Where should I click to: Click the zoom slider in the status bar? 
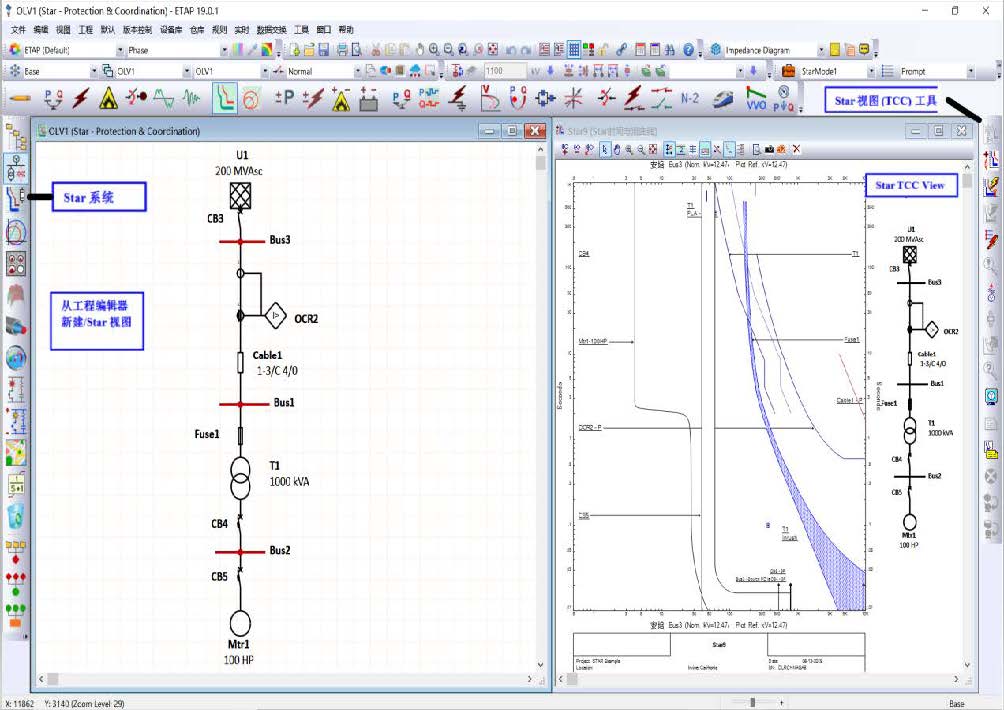click(751, 702)
